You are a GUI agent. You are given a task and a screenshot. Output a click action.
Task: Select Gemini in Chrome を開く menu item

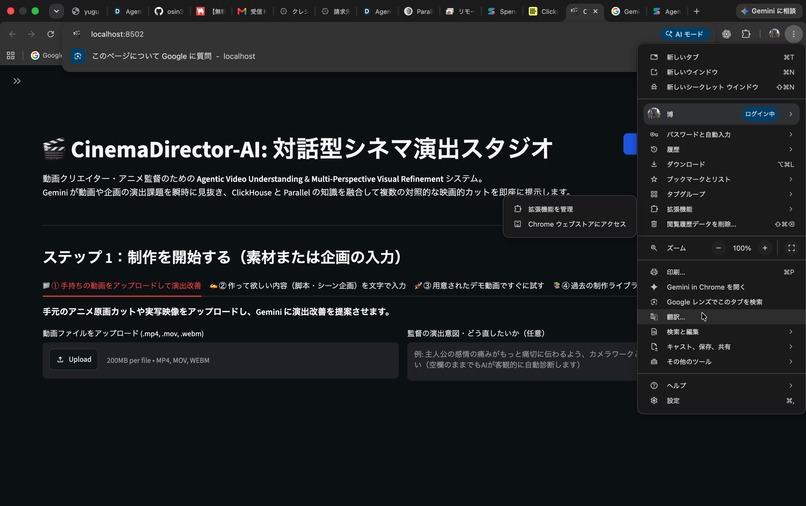pyautogui.click(x=721, y=287)
